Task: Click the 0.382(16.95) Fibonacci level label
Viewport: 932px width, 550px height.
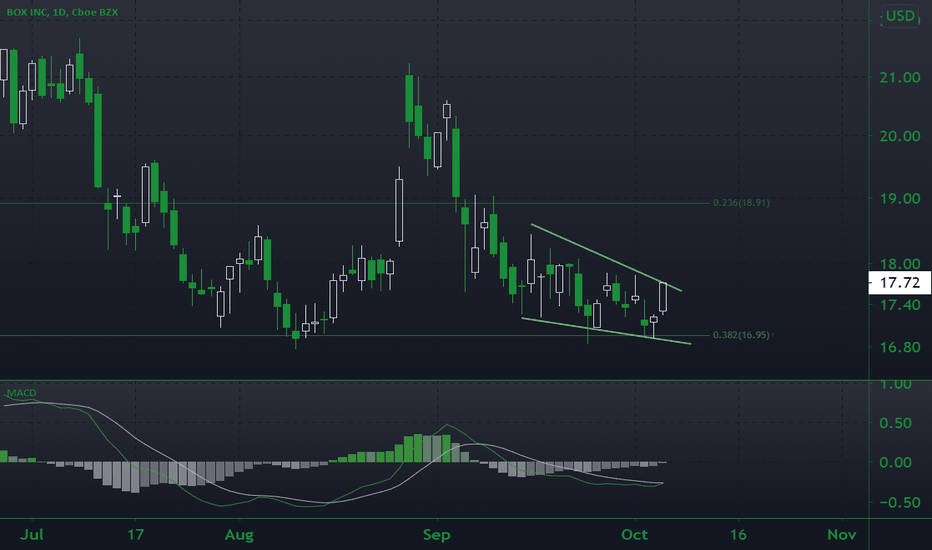Action: tap(741, 335)
